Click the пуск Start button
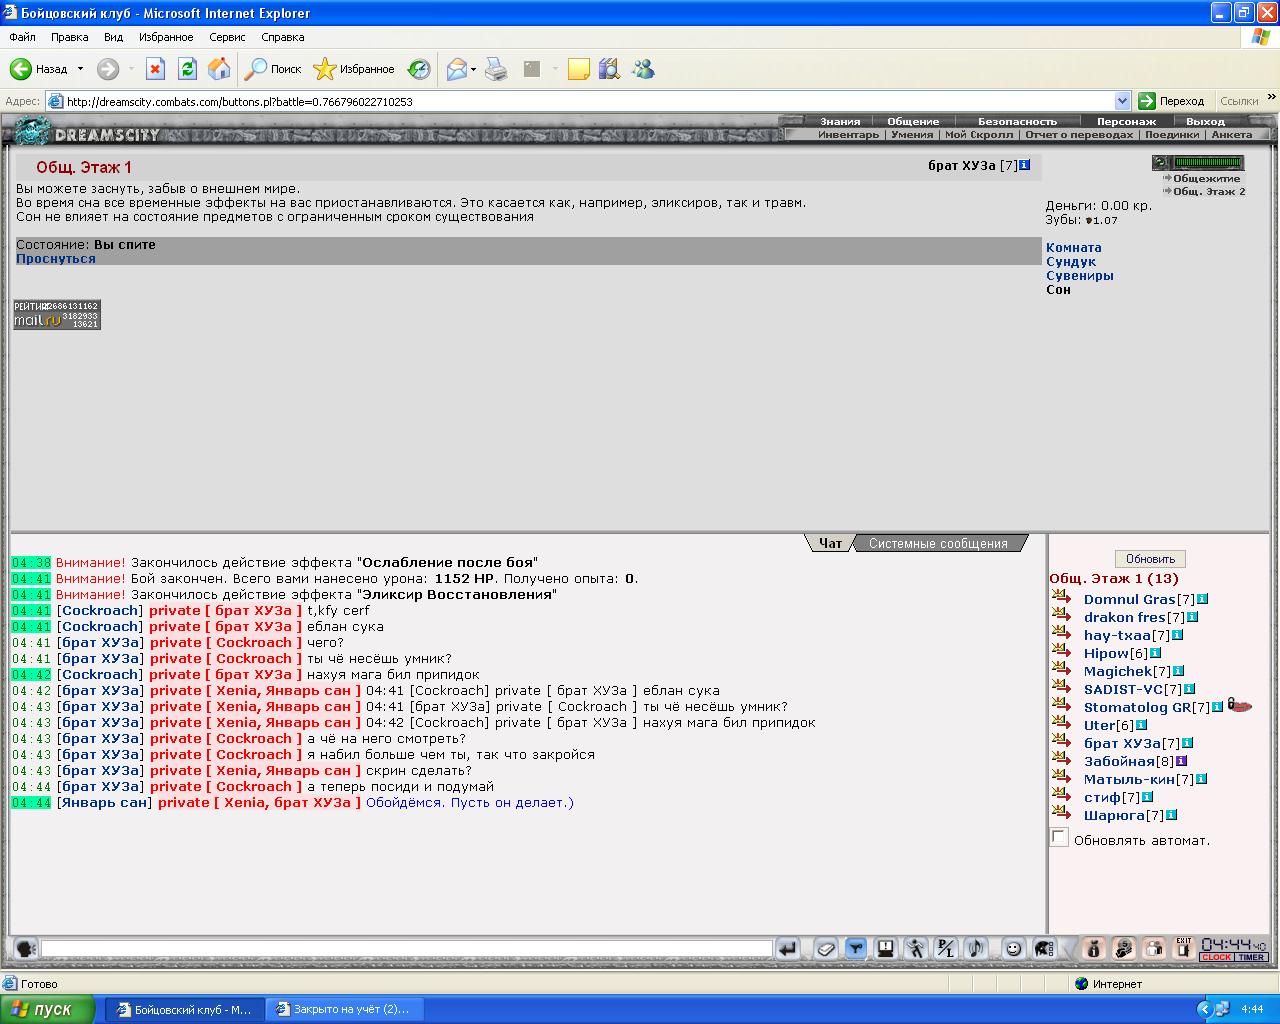Viewport: 1280px width, 1024px height. tap(48, 1009)
